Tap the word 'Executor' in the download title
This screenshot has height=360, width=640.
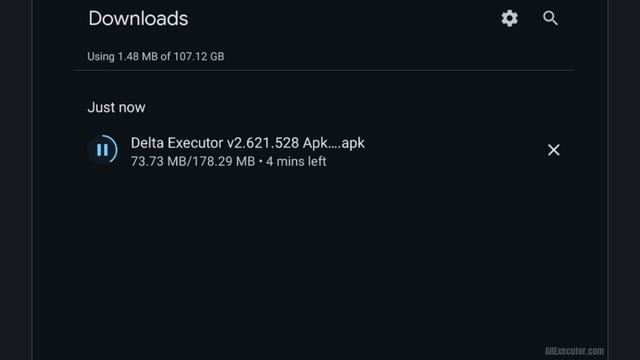[x=195, y=143]
